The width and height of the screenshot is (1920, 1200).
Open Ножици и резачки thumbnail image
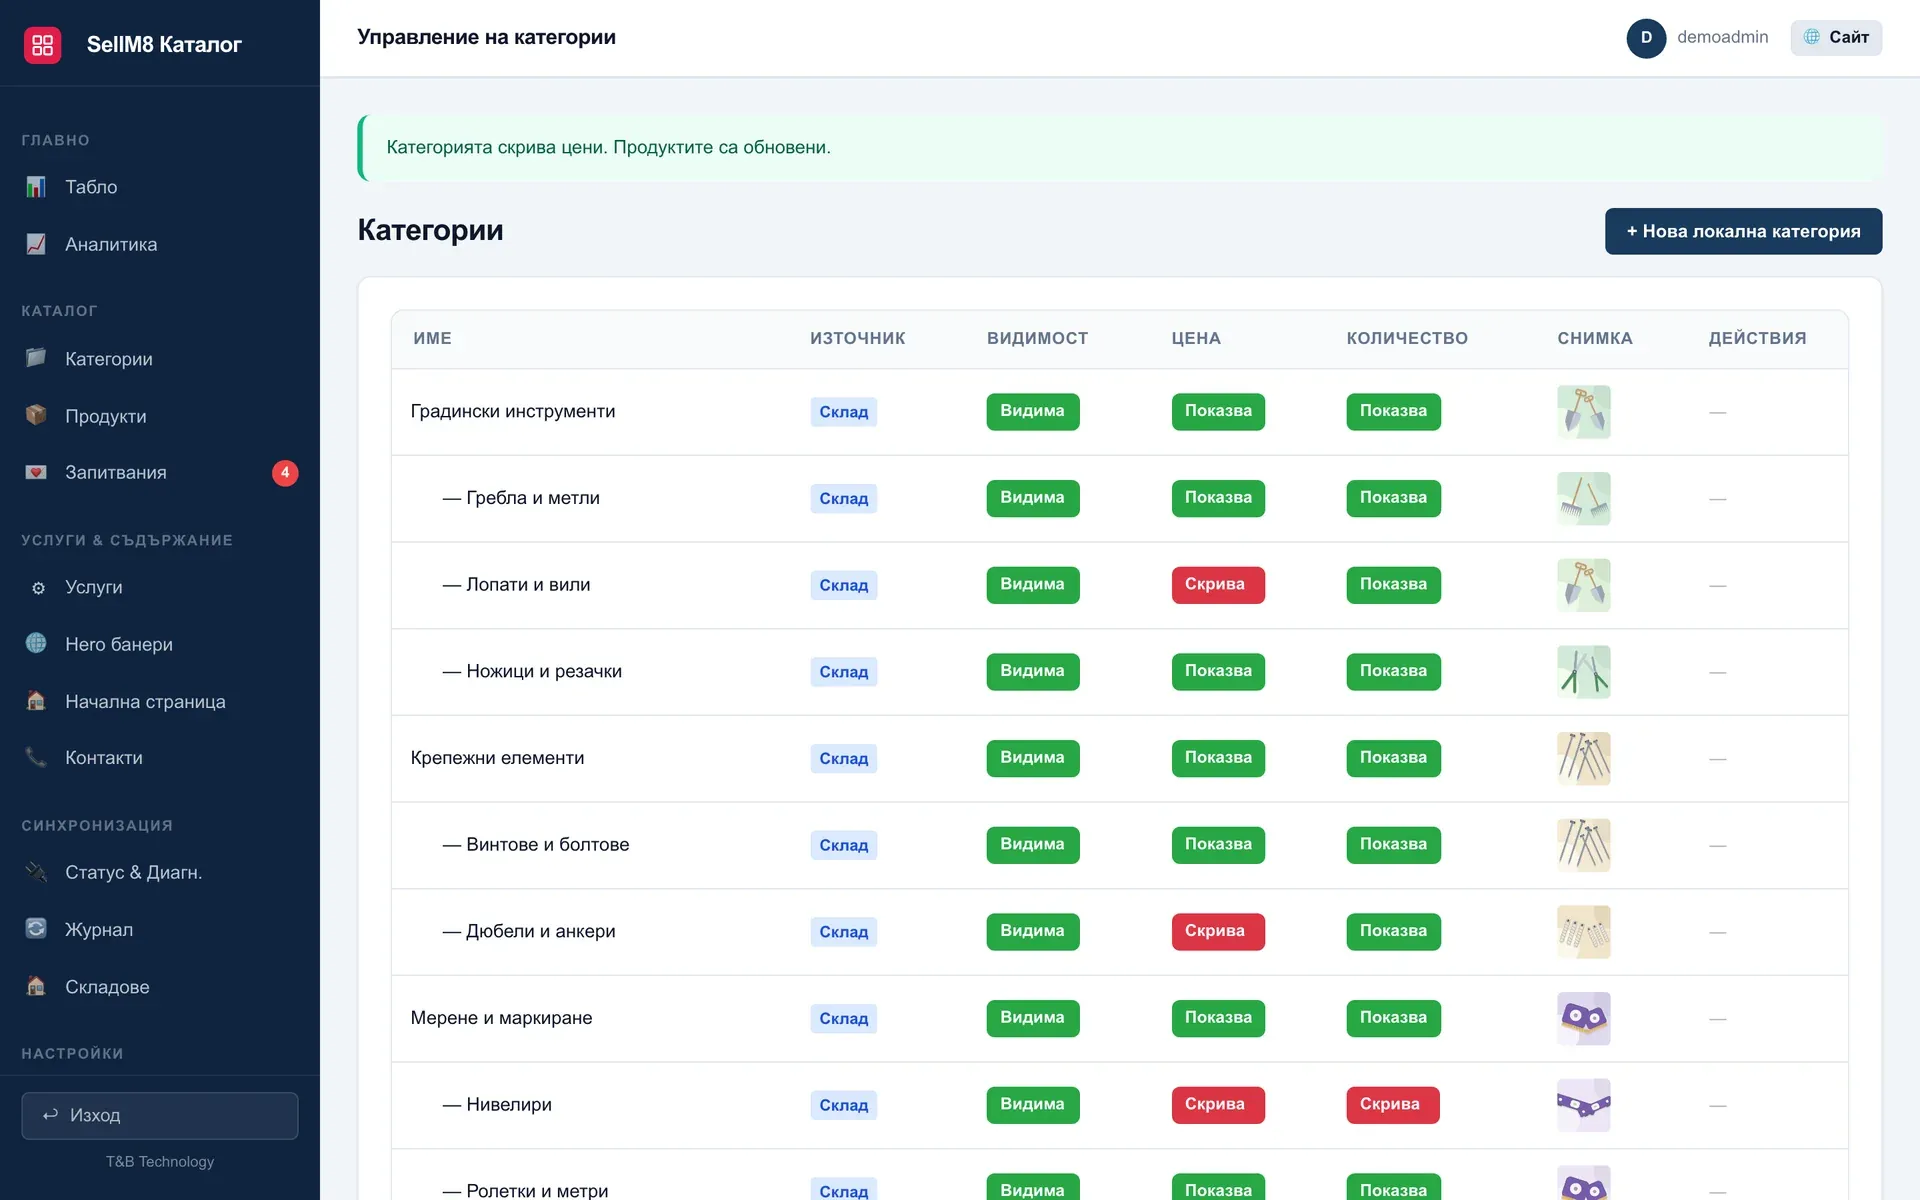(x=1583, y=672)
